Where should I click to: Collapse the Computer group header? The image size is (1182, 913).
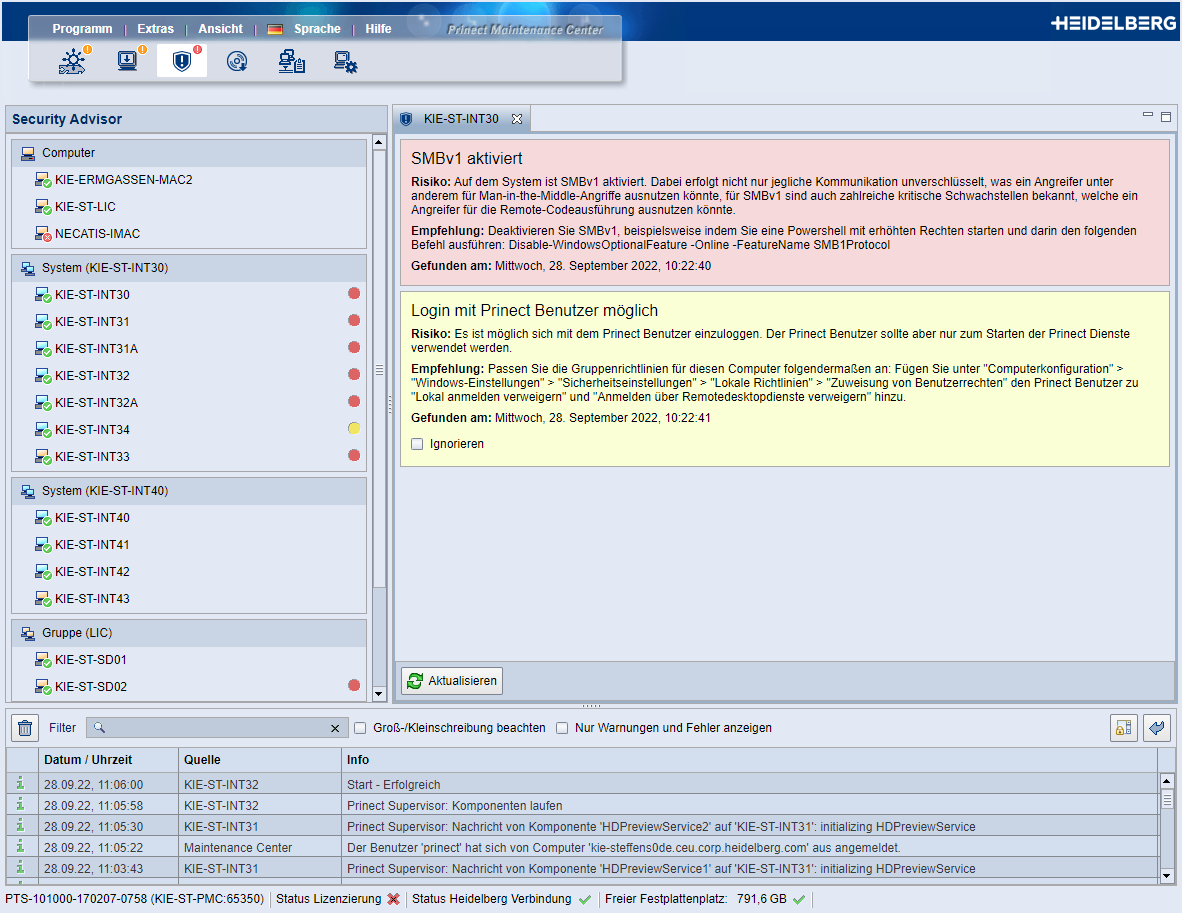188,153
